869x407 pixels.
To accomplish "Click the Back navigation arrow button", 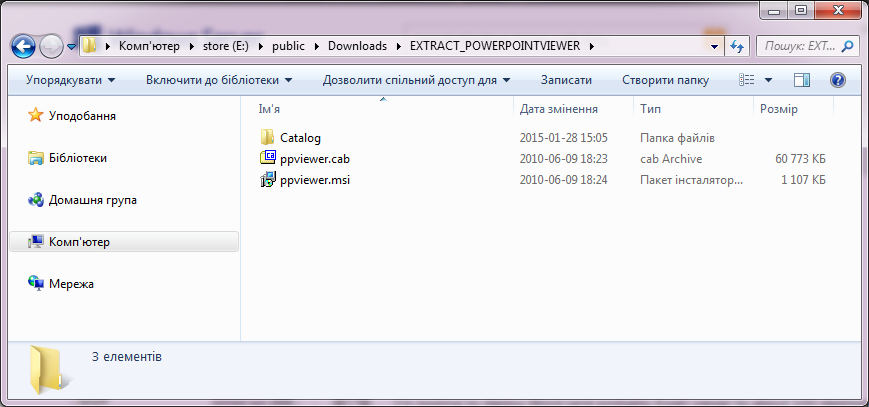I will 24,46.
